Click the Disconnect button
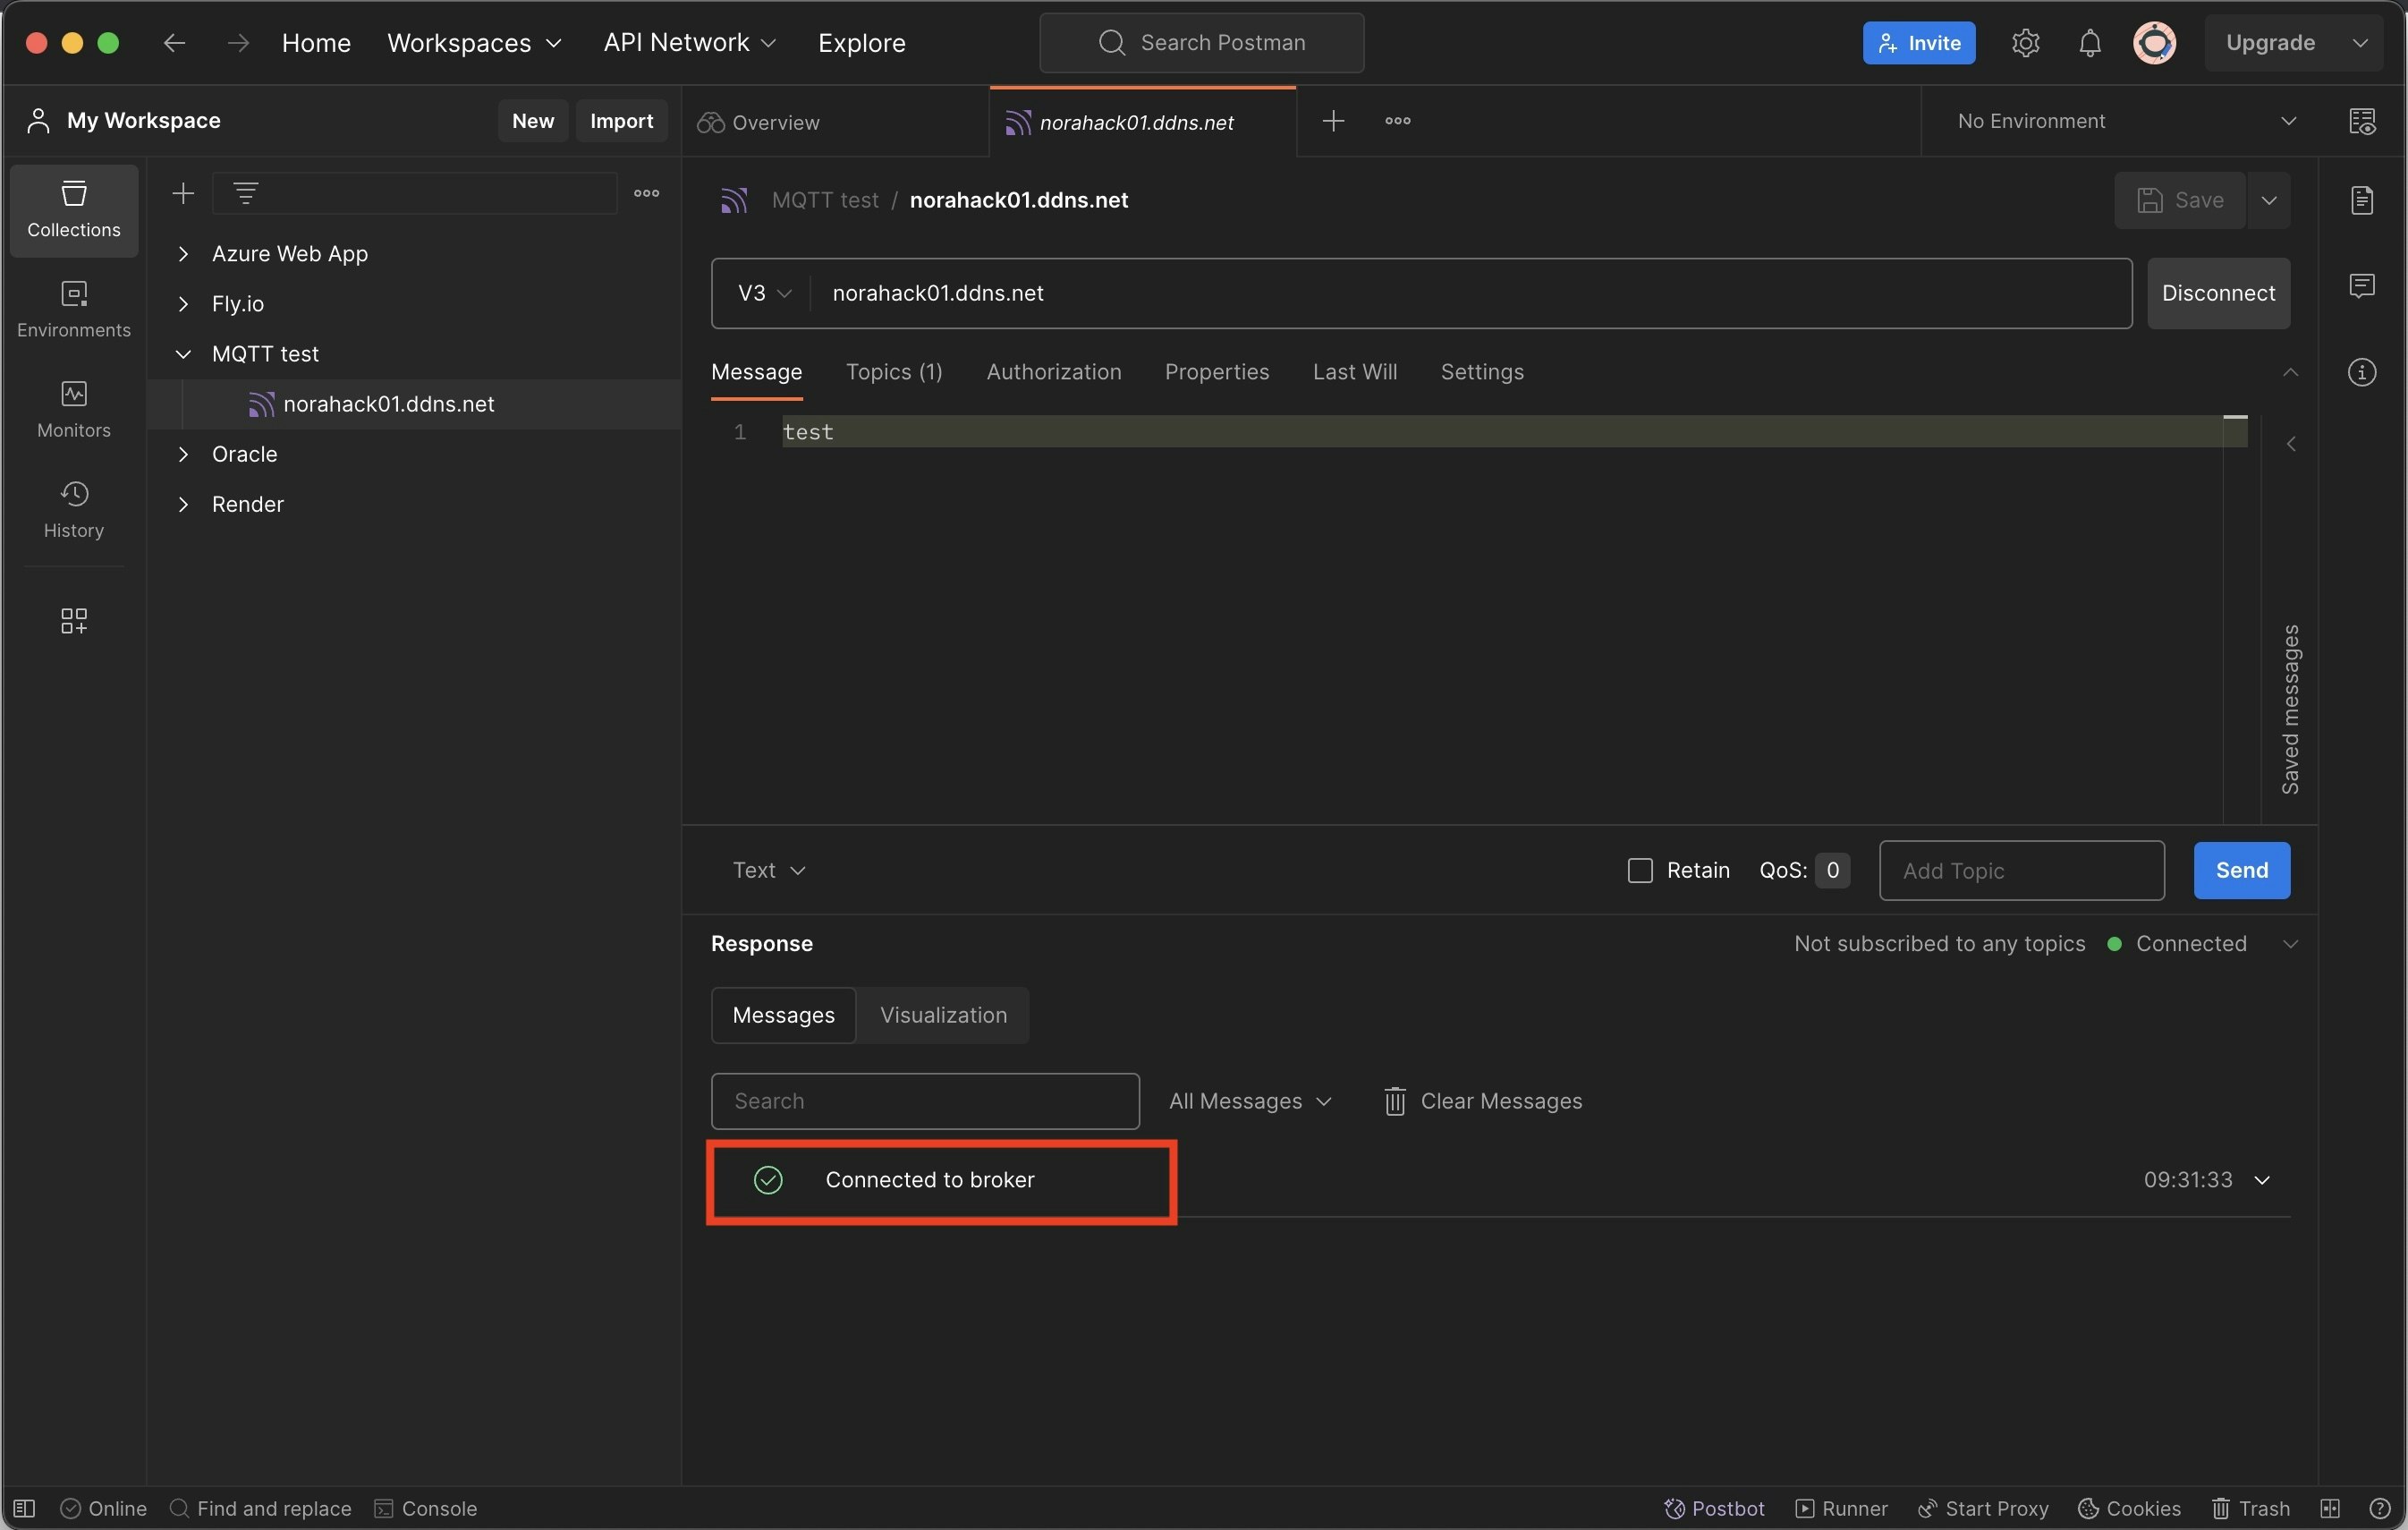 pyautogui.click(x=2218, y=293)
